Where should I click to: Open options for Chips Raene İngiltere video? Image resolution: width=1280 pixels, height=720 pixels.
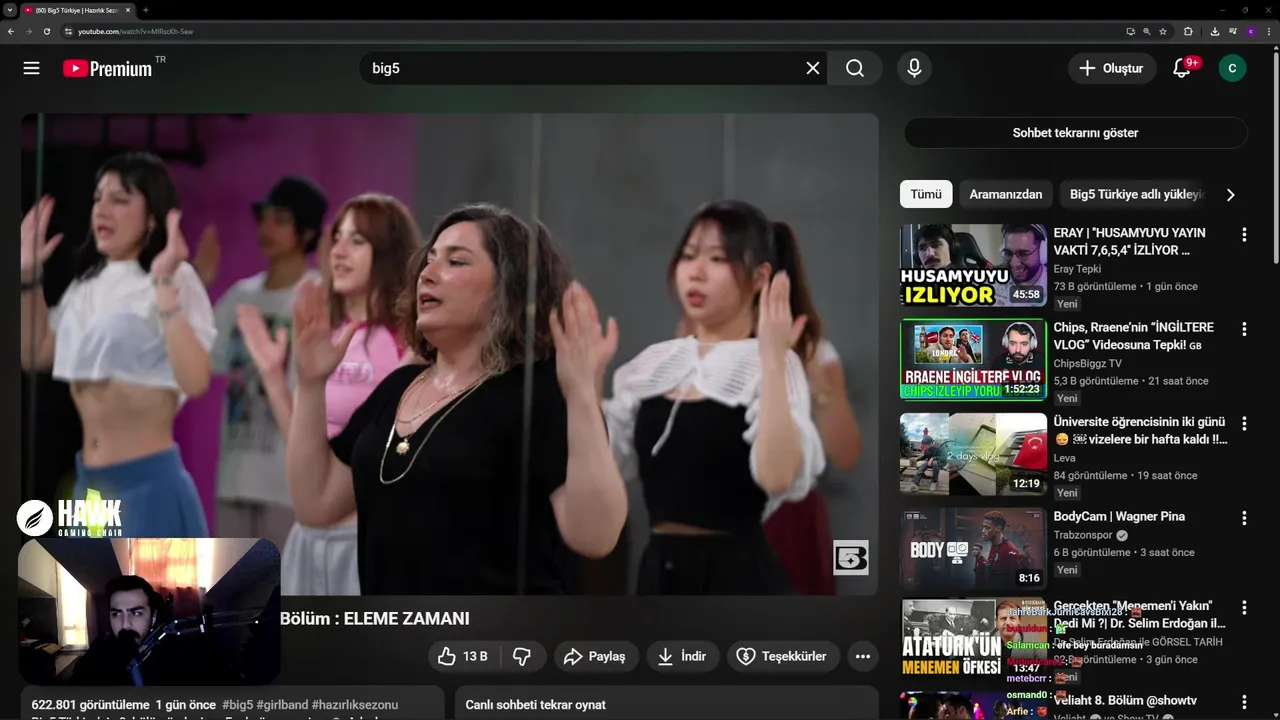[1244, 329]
